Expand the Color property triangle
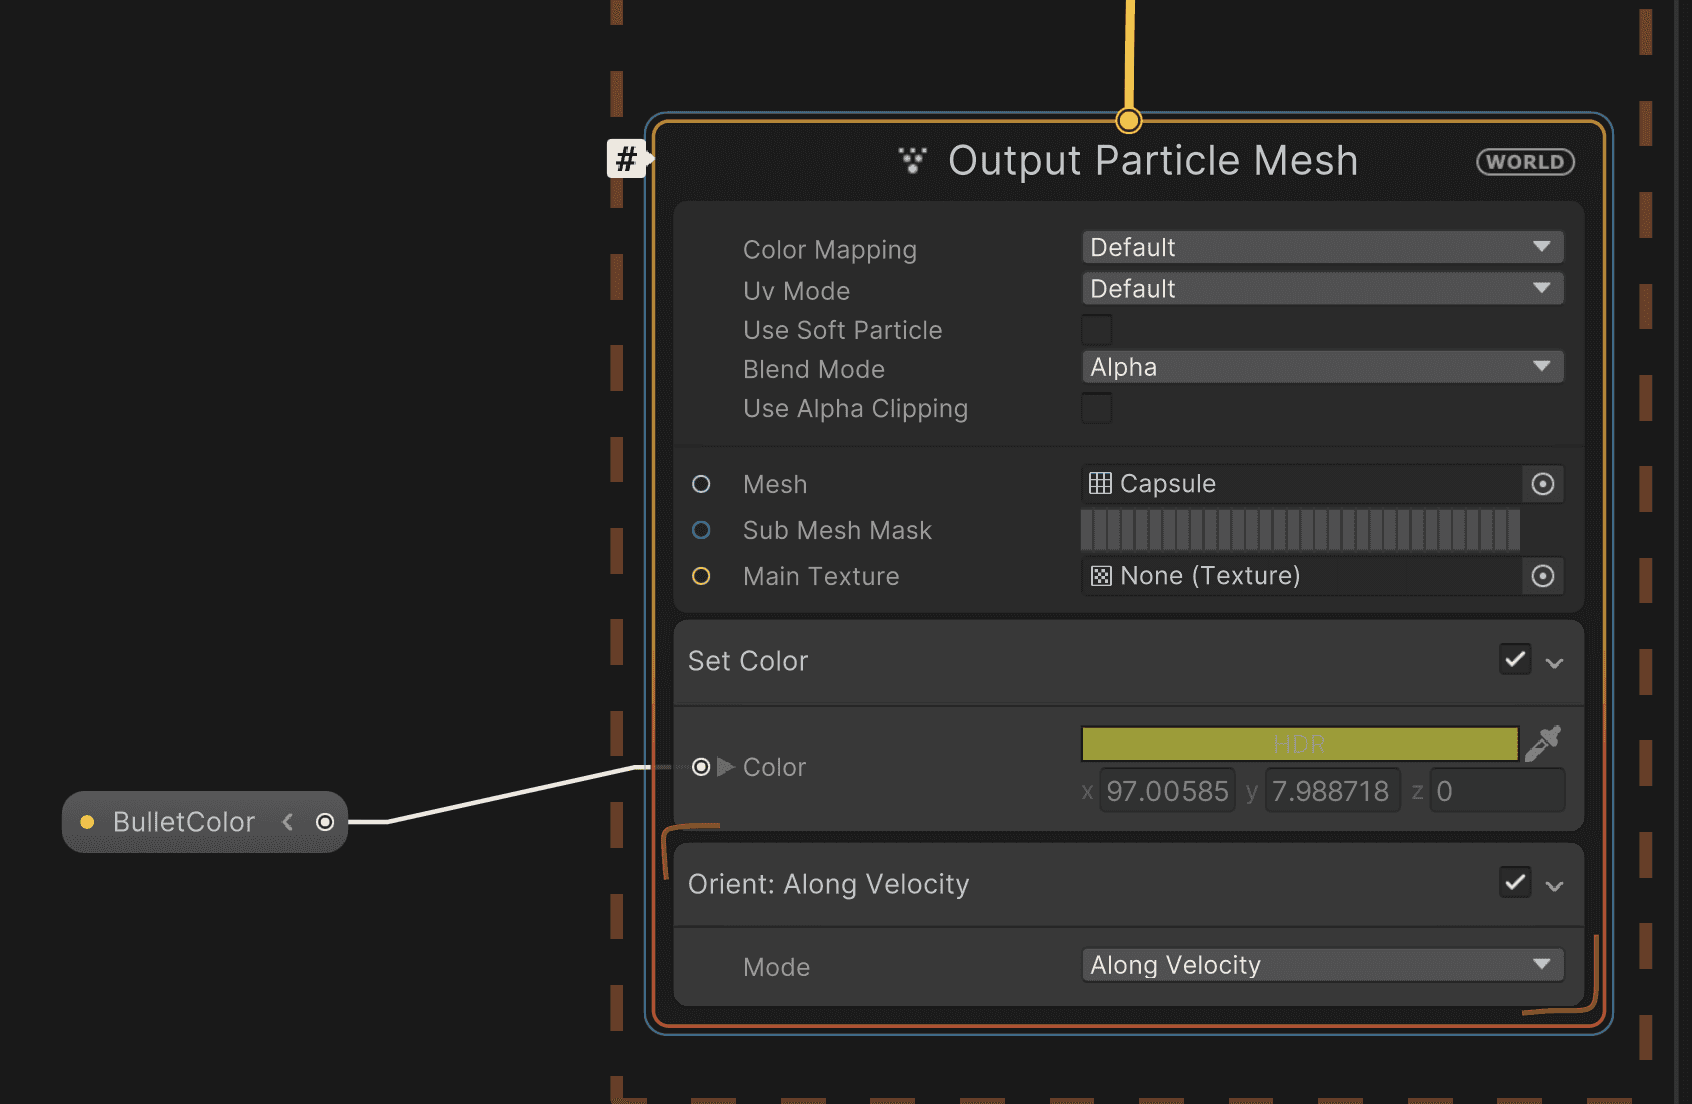Screen dimensions: 1692x1104 point(726,767)
